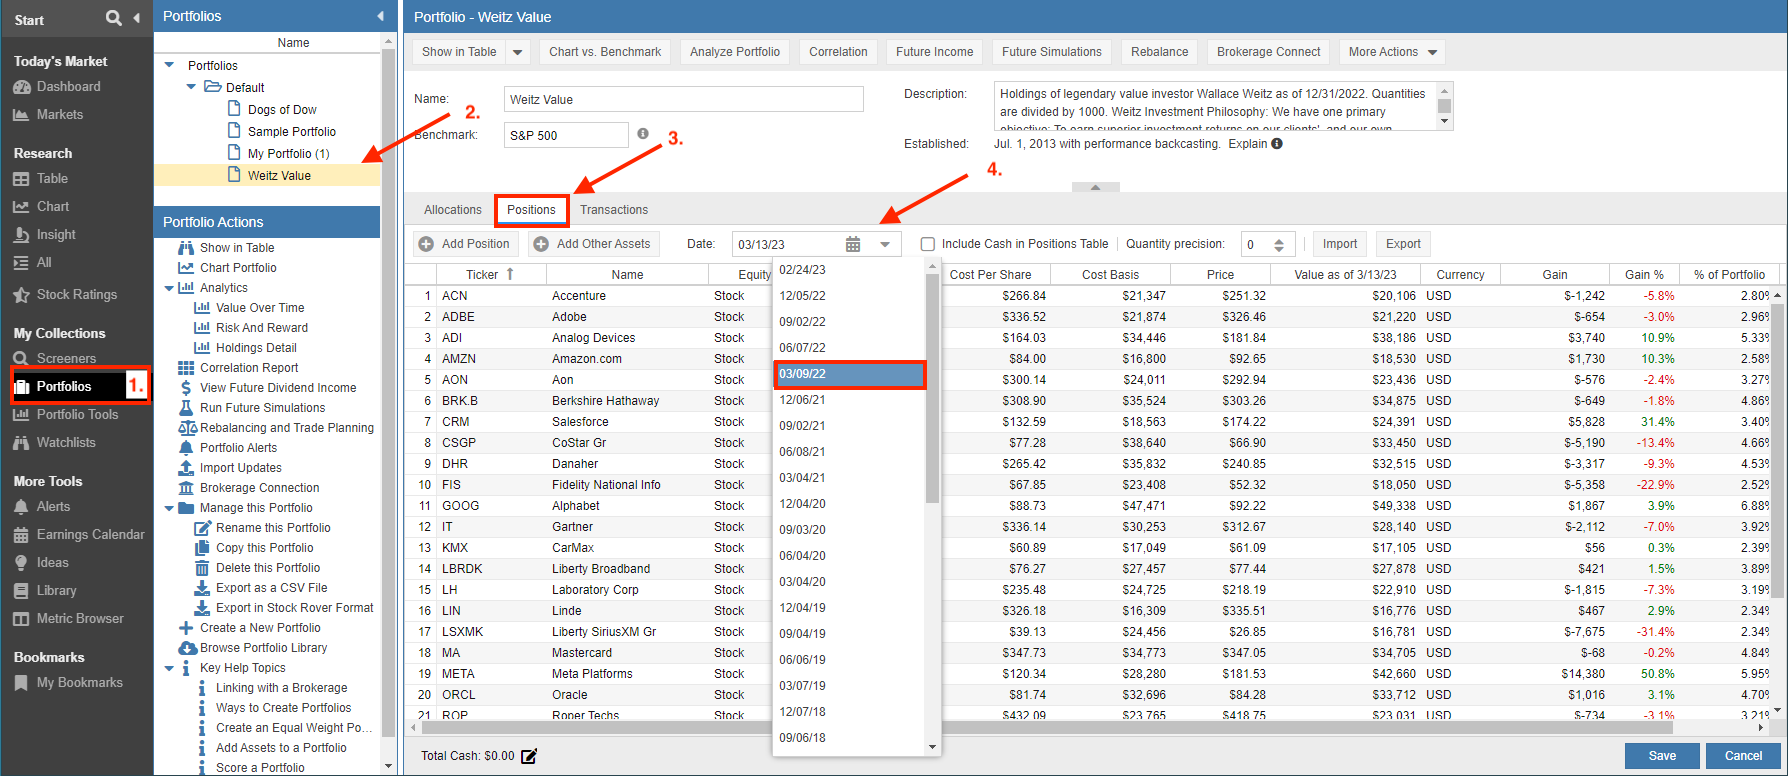The width and height of the screenshot is (1788, 776).
Task: Toggle Include Cash in Positions Table checkbox
Action: 928,244
